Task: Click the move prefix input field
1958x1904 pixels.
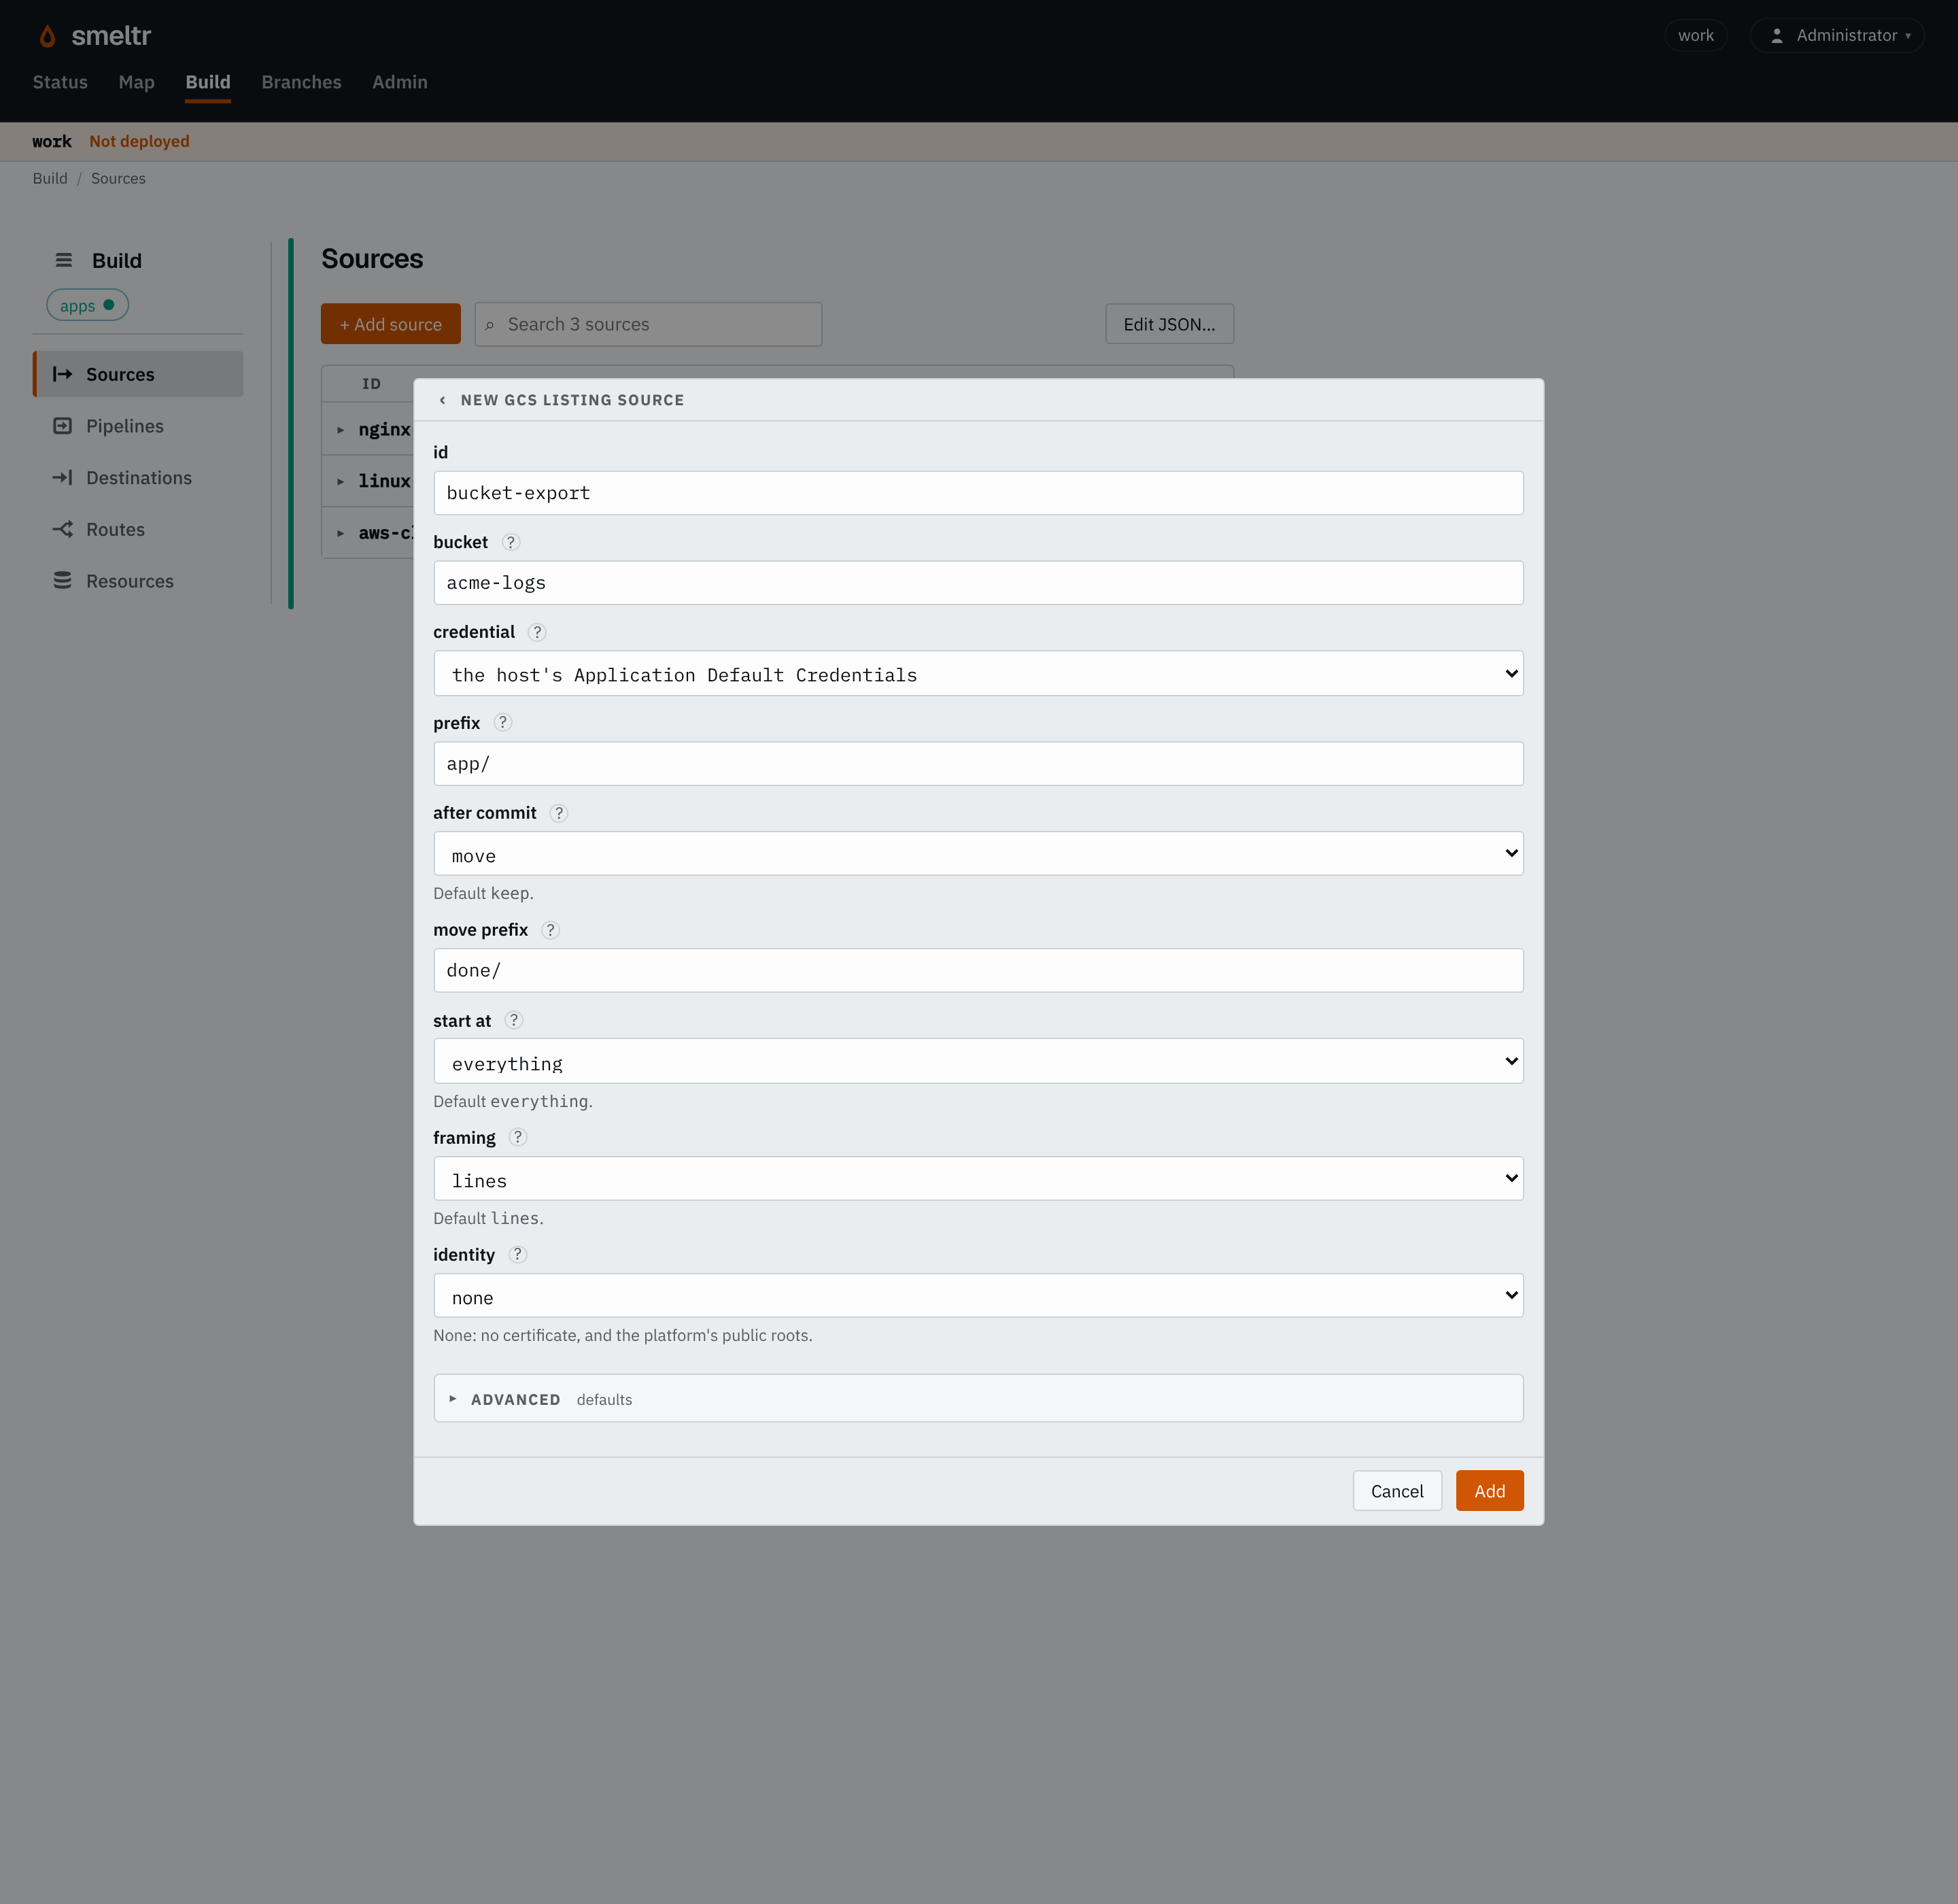Action: (978, 971)
